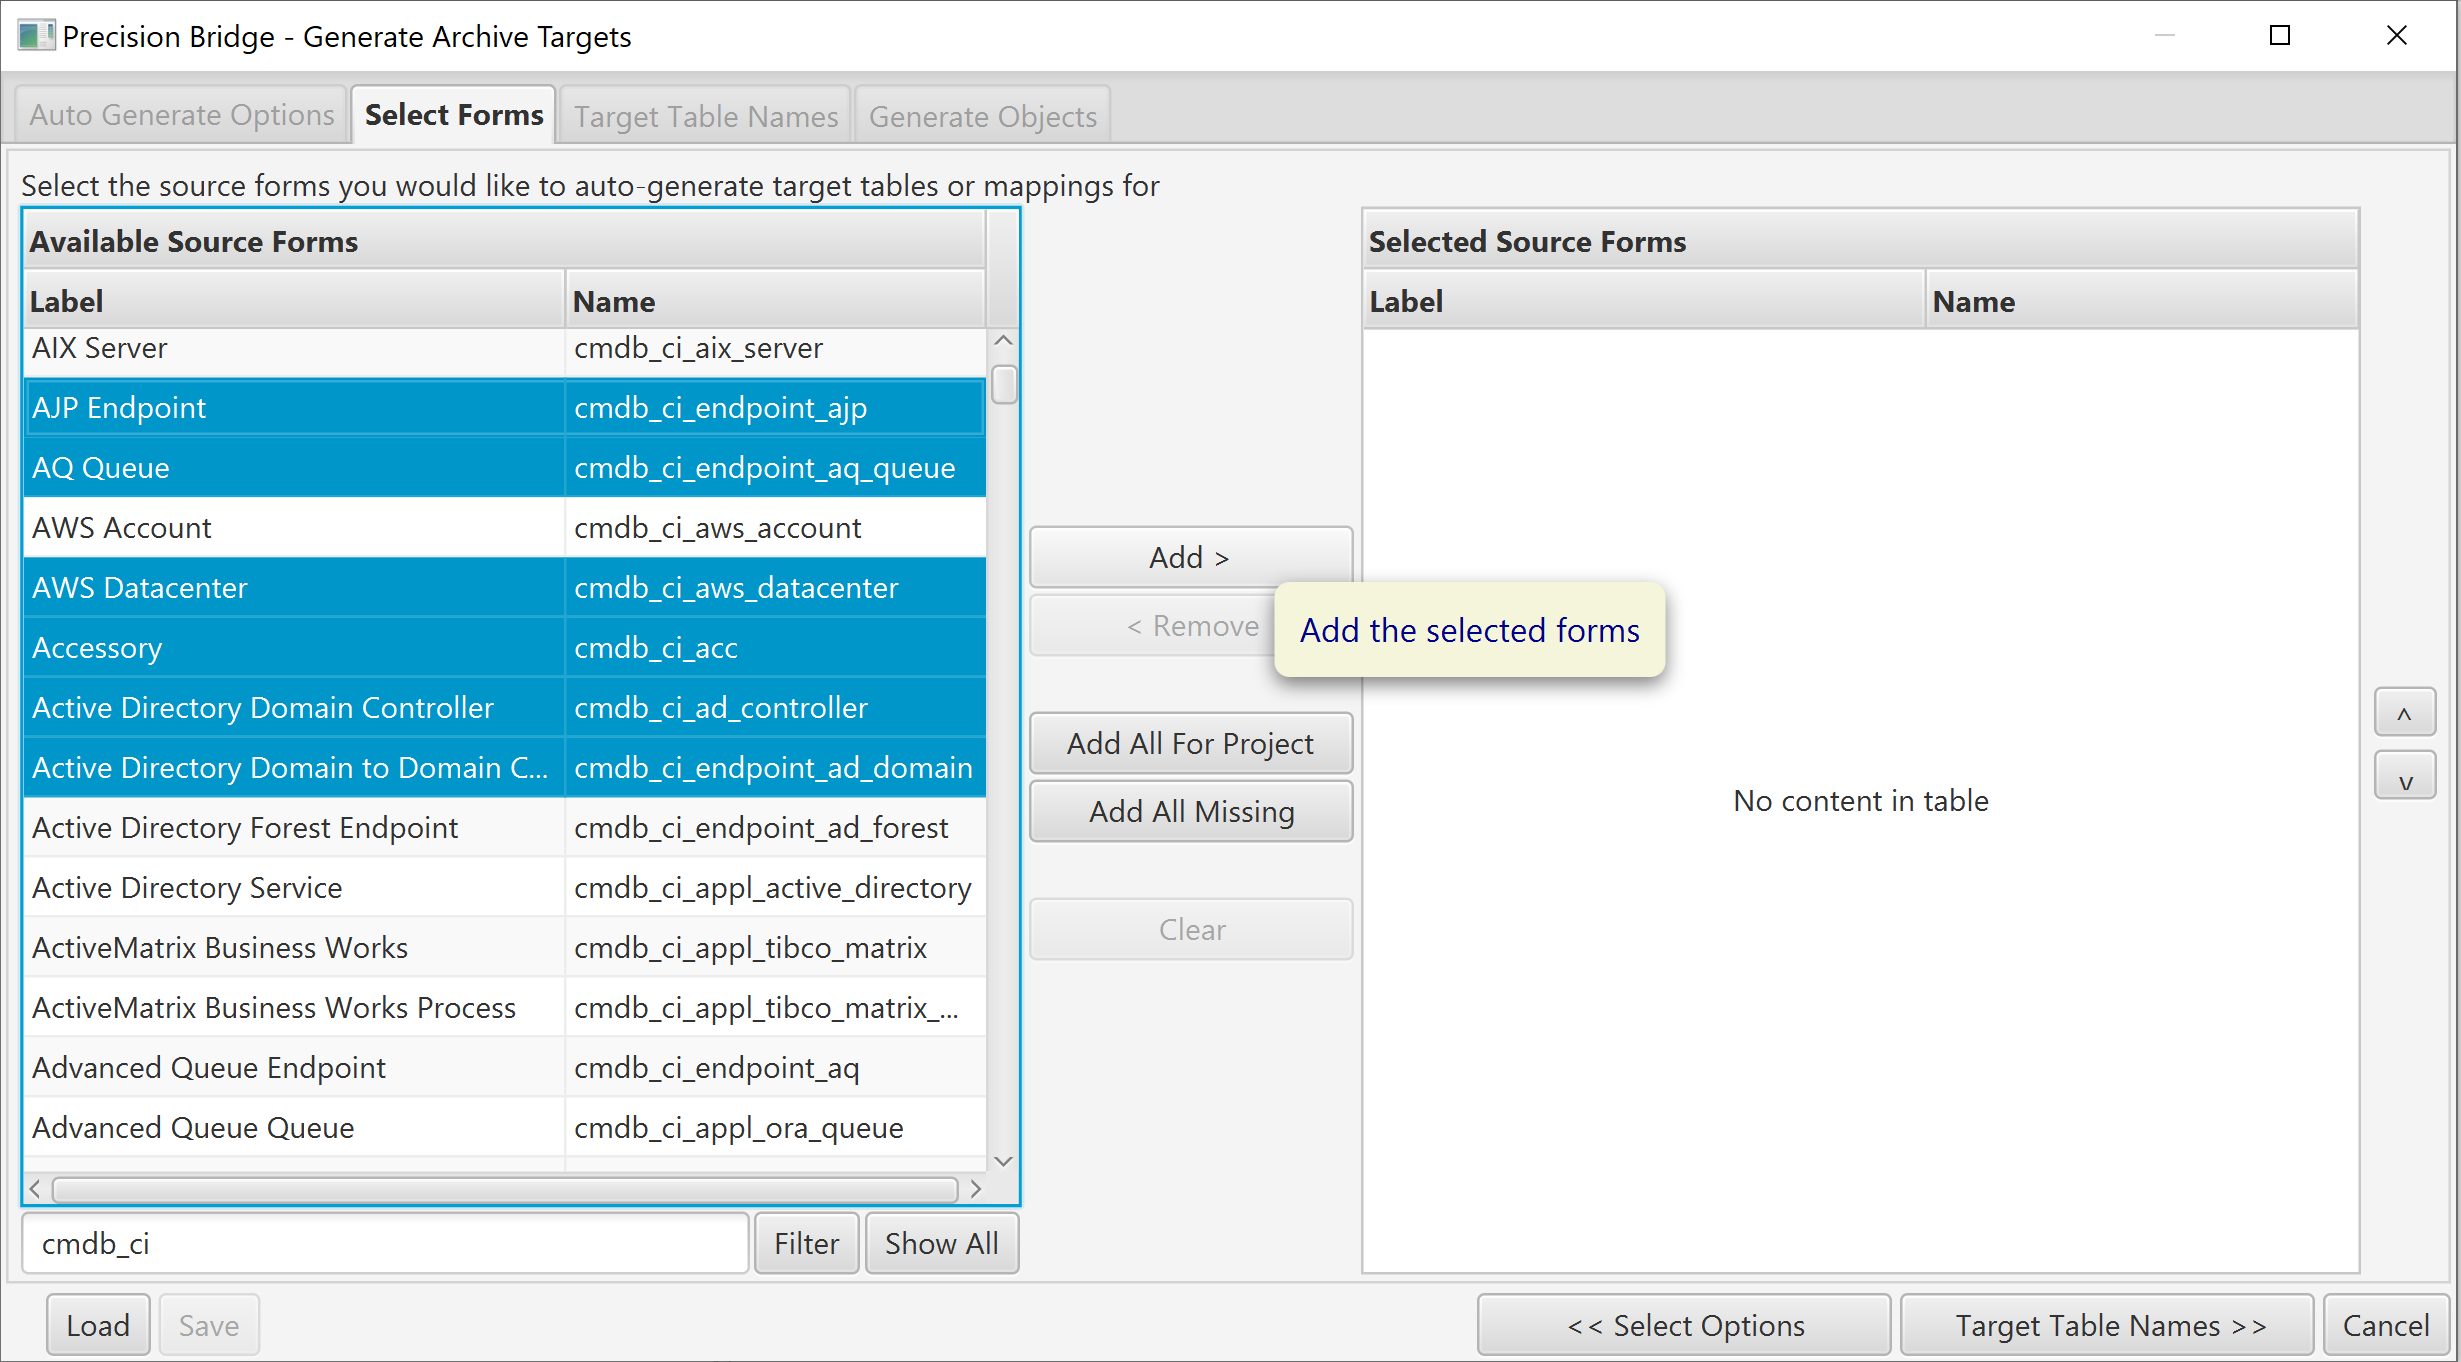Select the Accessory row
Viewport: 2461px width, 1362px height.
click(x=504, y=647)
